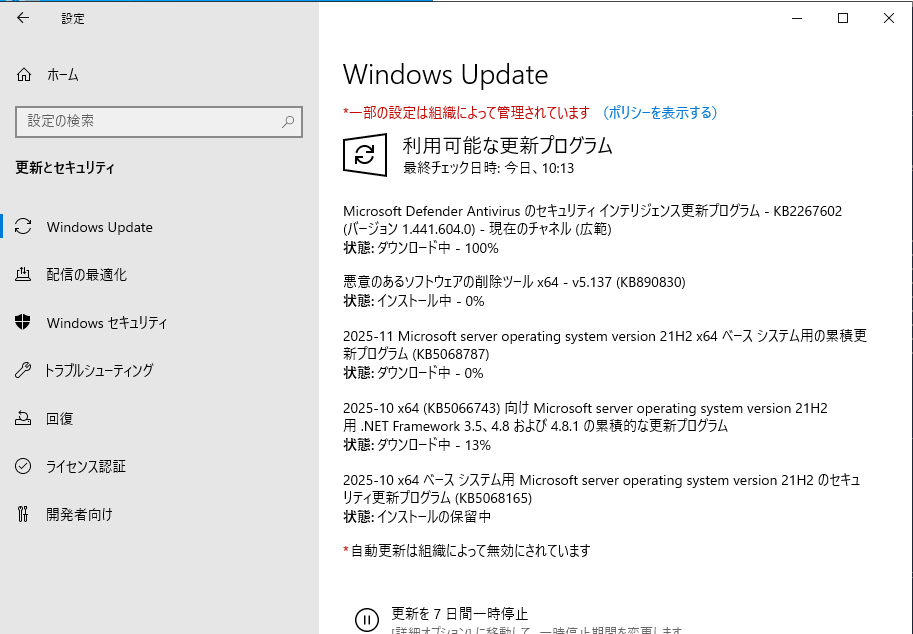The width and height of the screenshot is (913, 634).
Task: Focus the 設定の検索 search box
Action: (x=150, y=121)
